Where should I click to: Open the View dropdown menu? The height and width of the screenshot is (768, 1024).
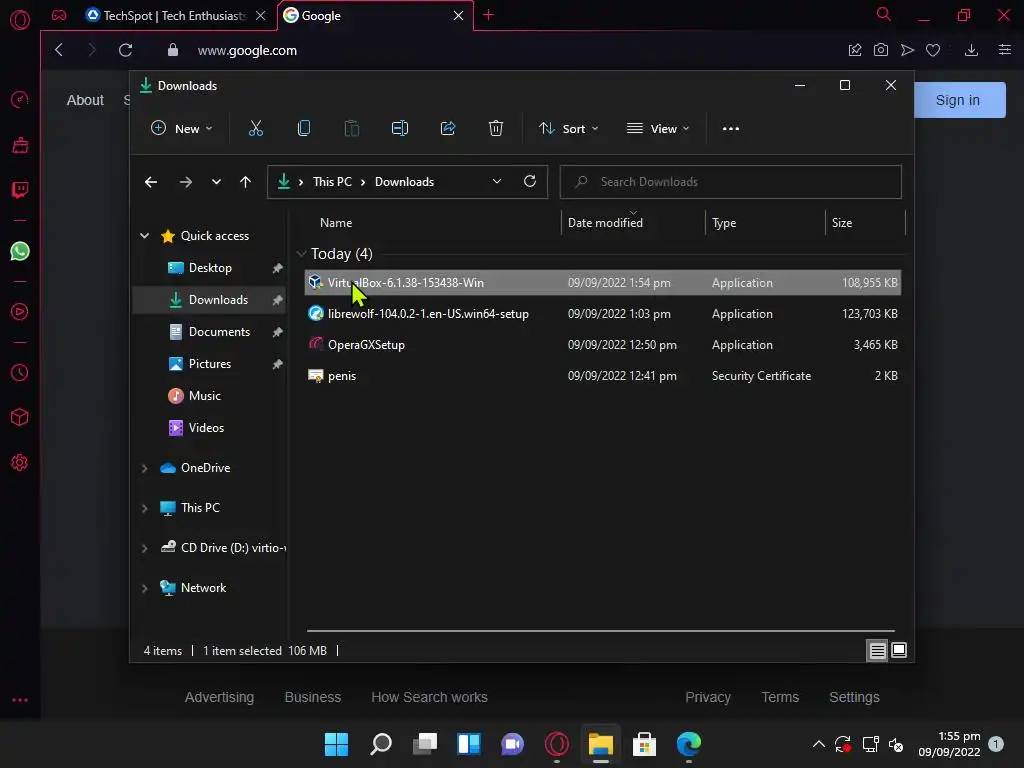pos(658,129)
